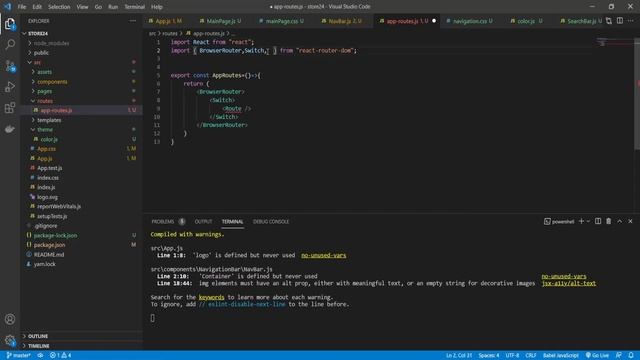The width and height of the screenshot is (640, 360).
Task: Open the Run and Debug view
Action: coord(10,87)
